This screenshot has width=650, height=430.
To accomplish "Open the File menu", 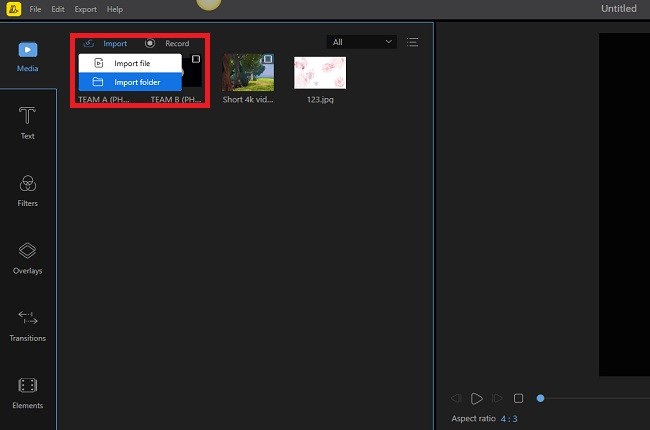I will pos(35,9).
